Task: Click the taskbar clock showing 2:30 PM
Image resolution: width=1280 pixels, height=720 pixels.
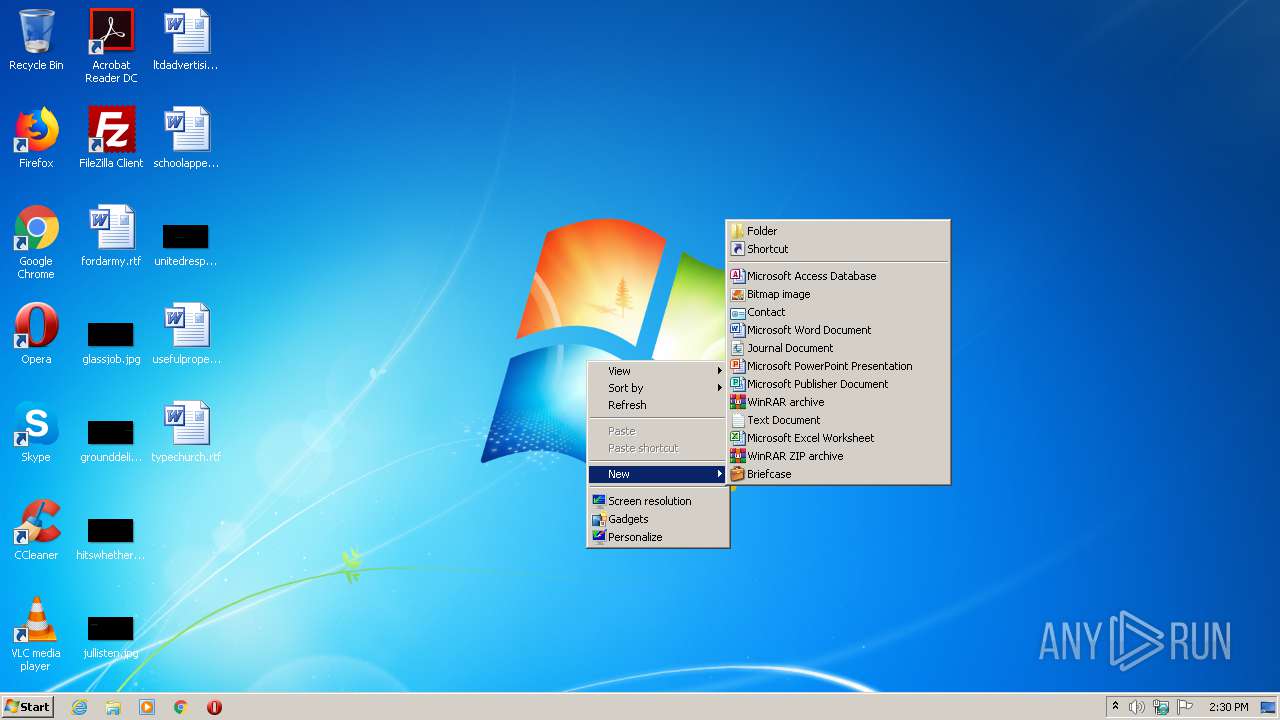Action: (x=1228, y=707)
